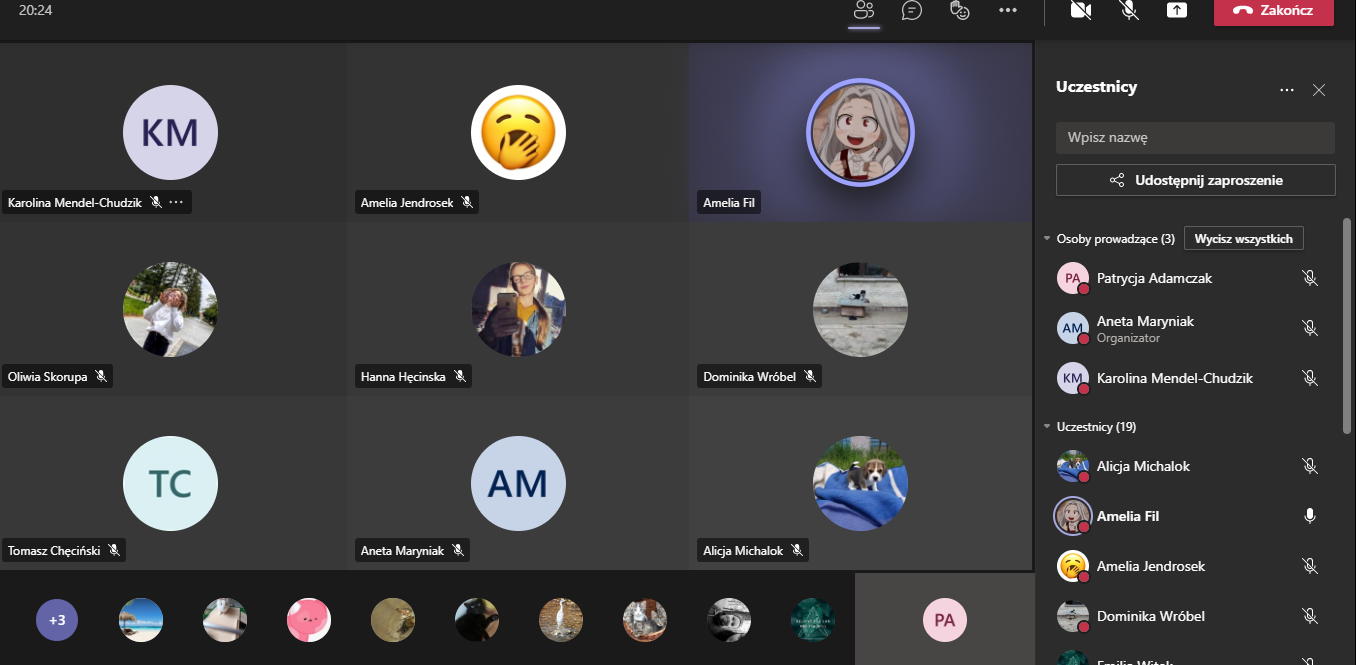
Task: Focus the Wpisz nazwę search field
Action: [x=1195, y=138]
